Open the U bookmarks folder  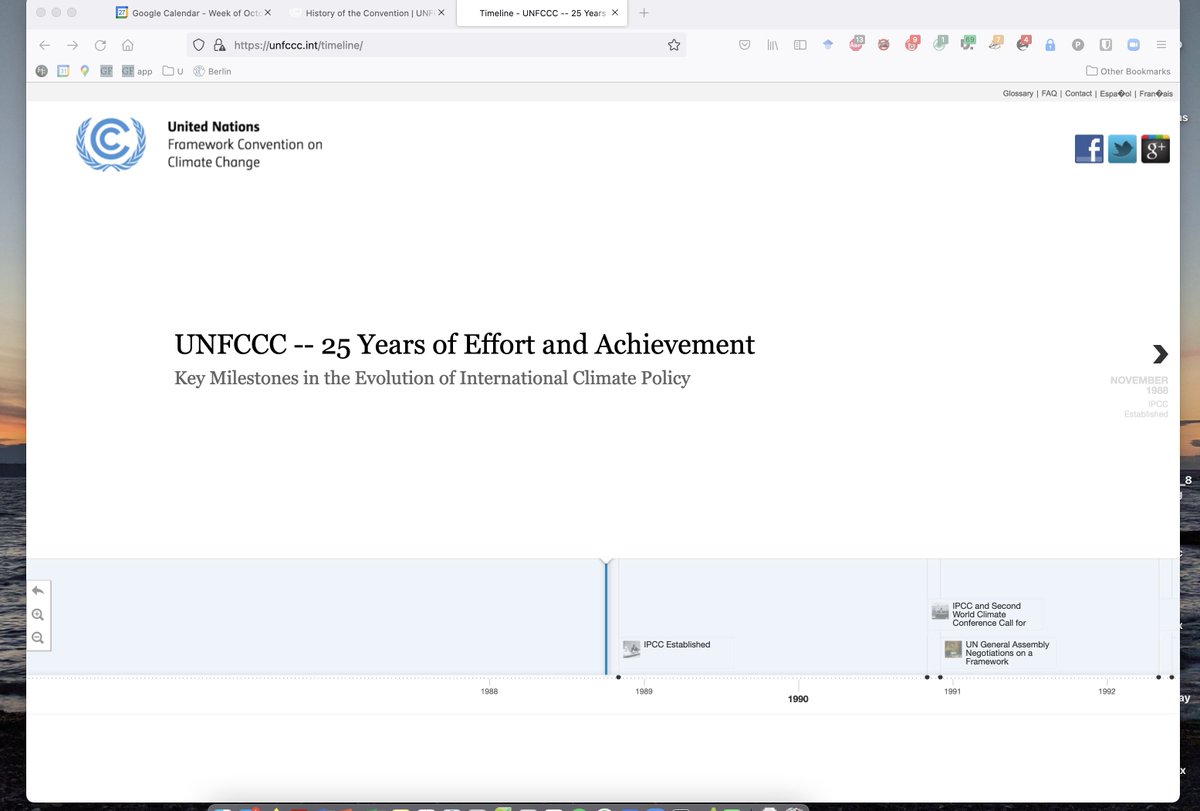173,71
